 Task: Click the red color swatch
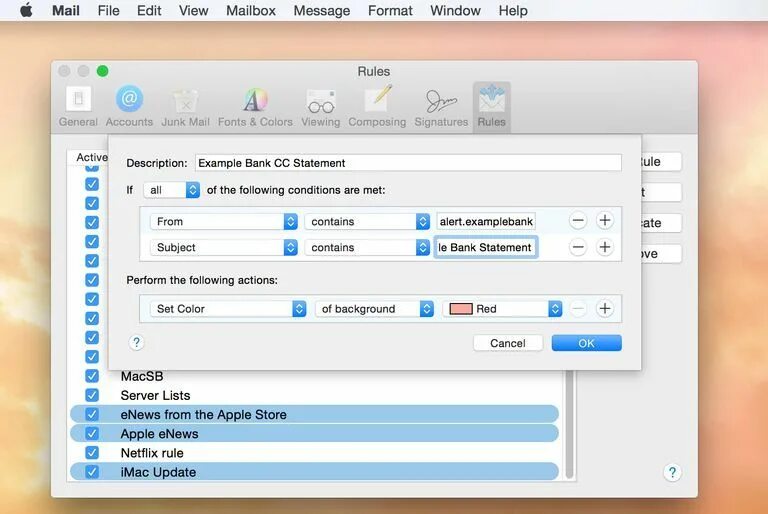tap(460, 309)
